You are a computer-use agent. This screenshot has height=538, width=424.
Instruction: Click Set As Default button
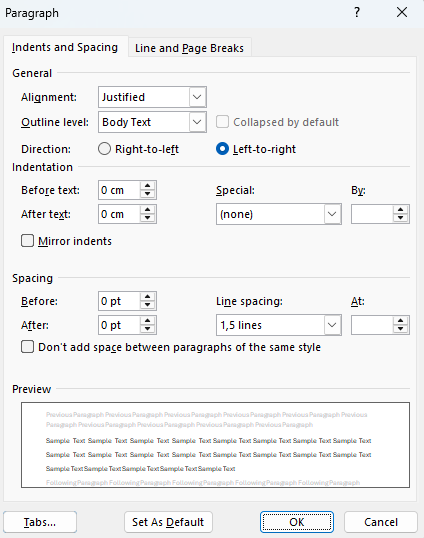[x=168, y=522]
